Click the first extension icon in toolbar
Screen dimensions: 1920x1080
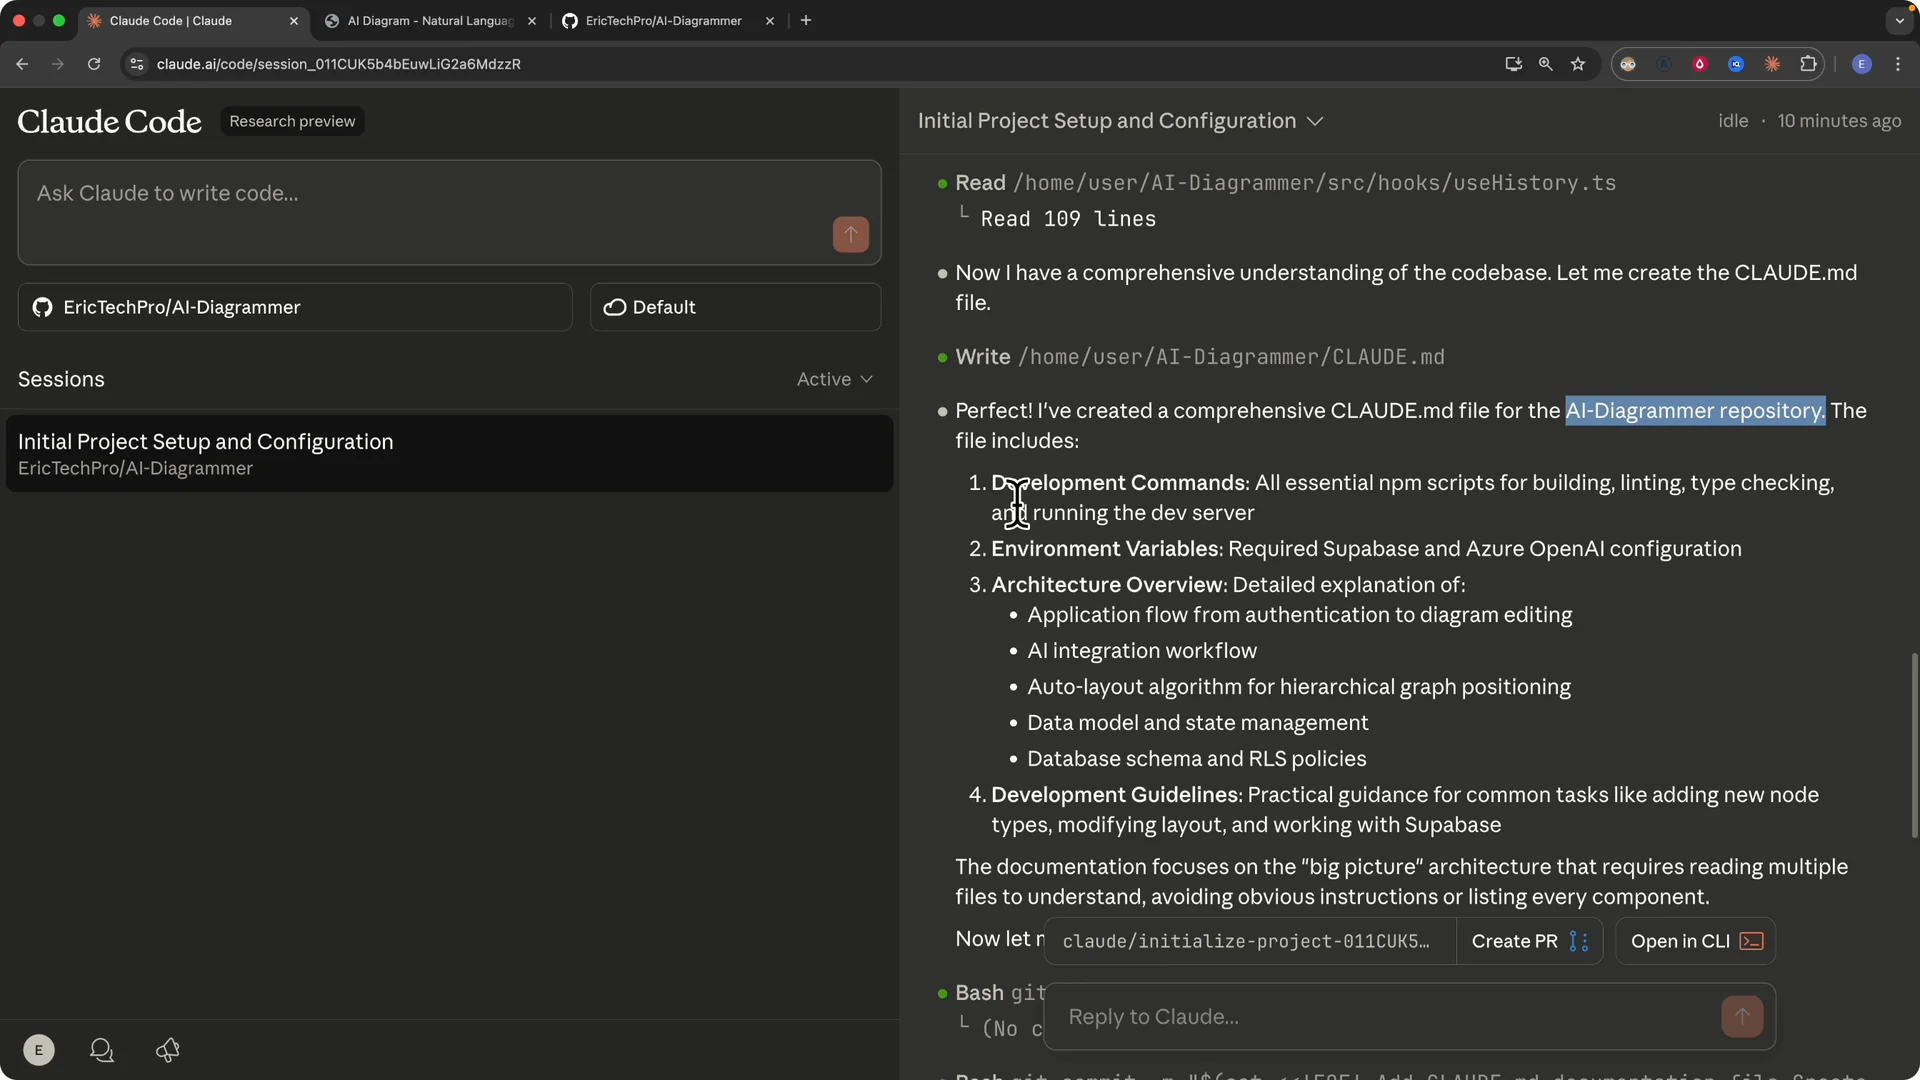[1628, 64]
